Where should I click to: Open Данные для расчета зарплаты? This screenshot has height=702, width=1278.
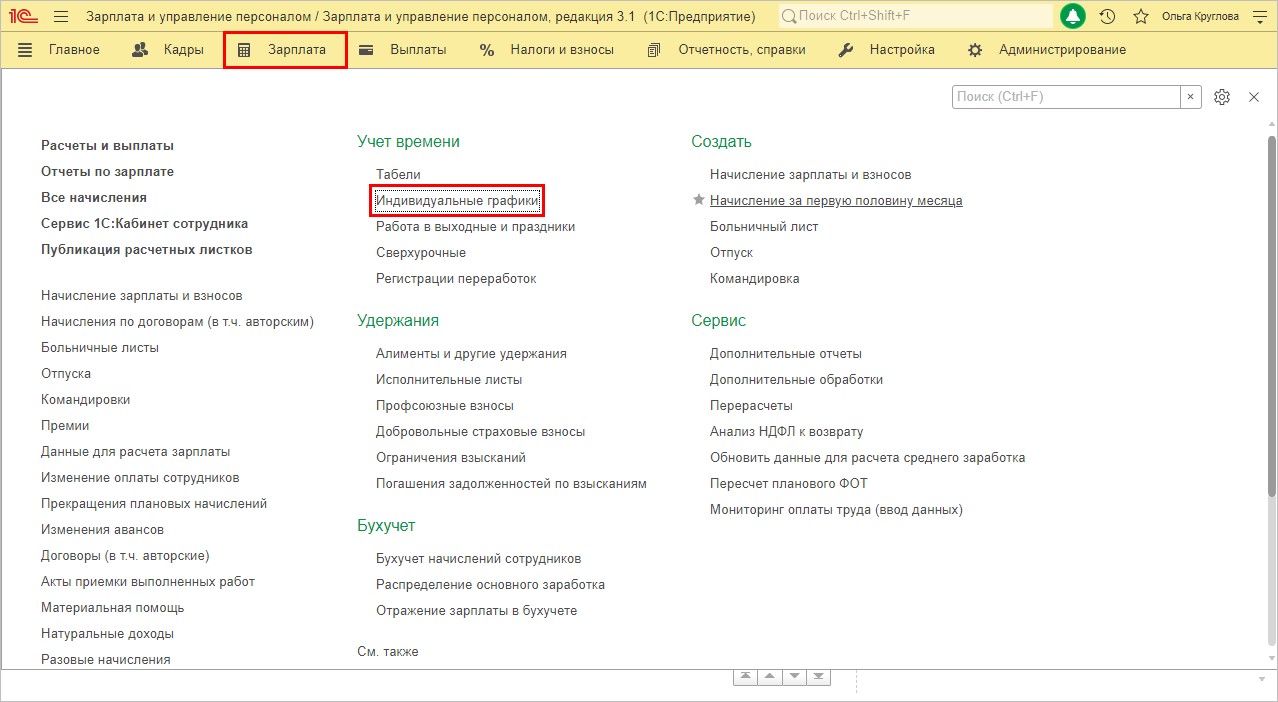coord(136,451)
